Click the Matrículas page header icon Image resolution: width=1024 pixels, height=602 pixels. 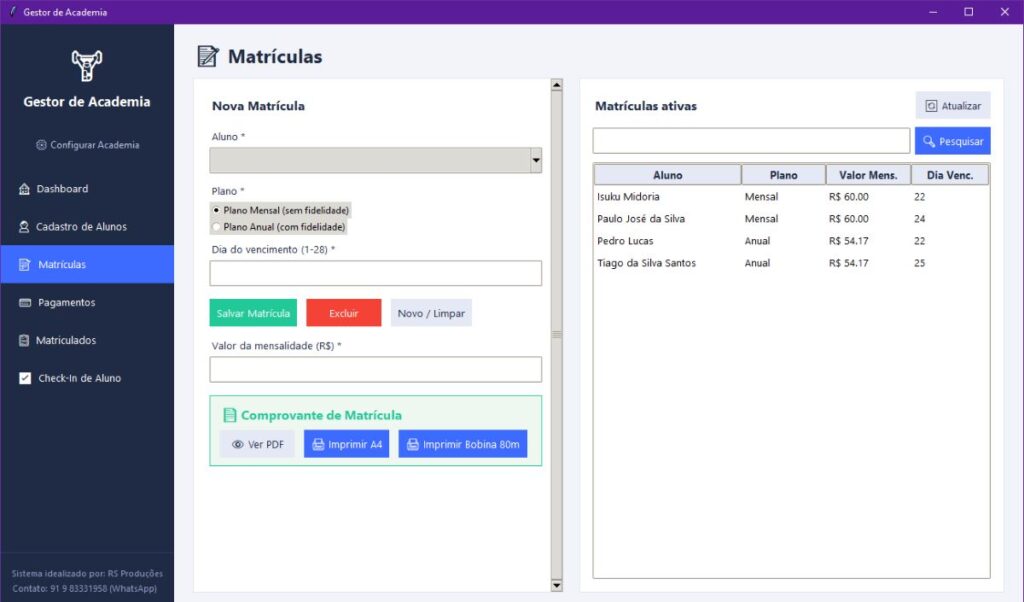(208, 56)
